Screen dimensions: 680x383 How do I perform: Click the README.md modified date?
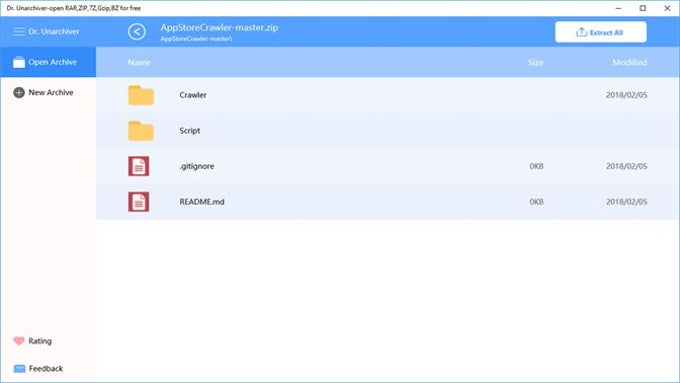pos(627,202)
